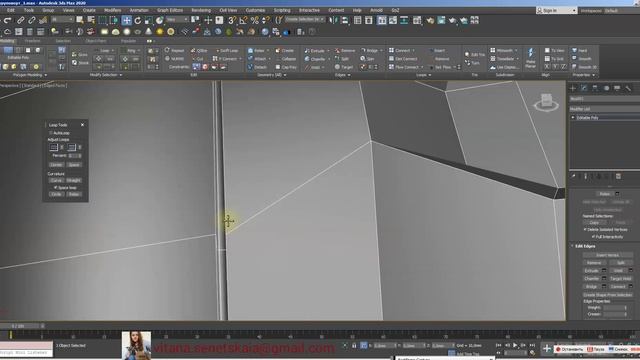Click the time slider handle
The height and width of the screenshot is (360, 640).
point(20,326)
